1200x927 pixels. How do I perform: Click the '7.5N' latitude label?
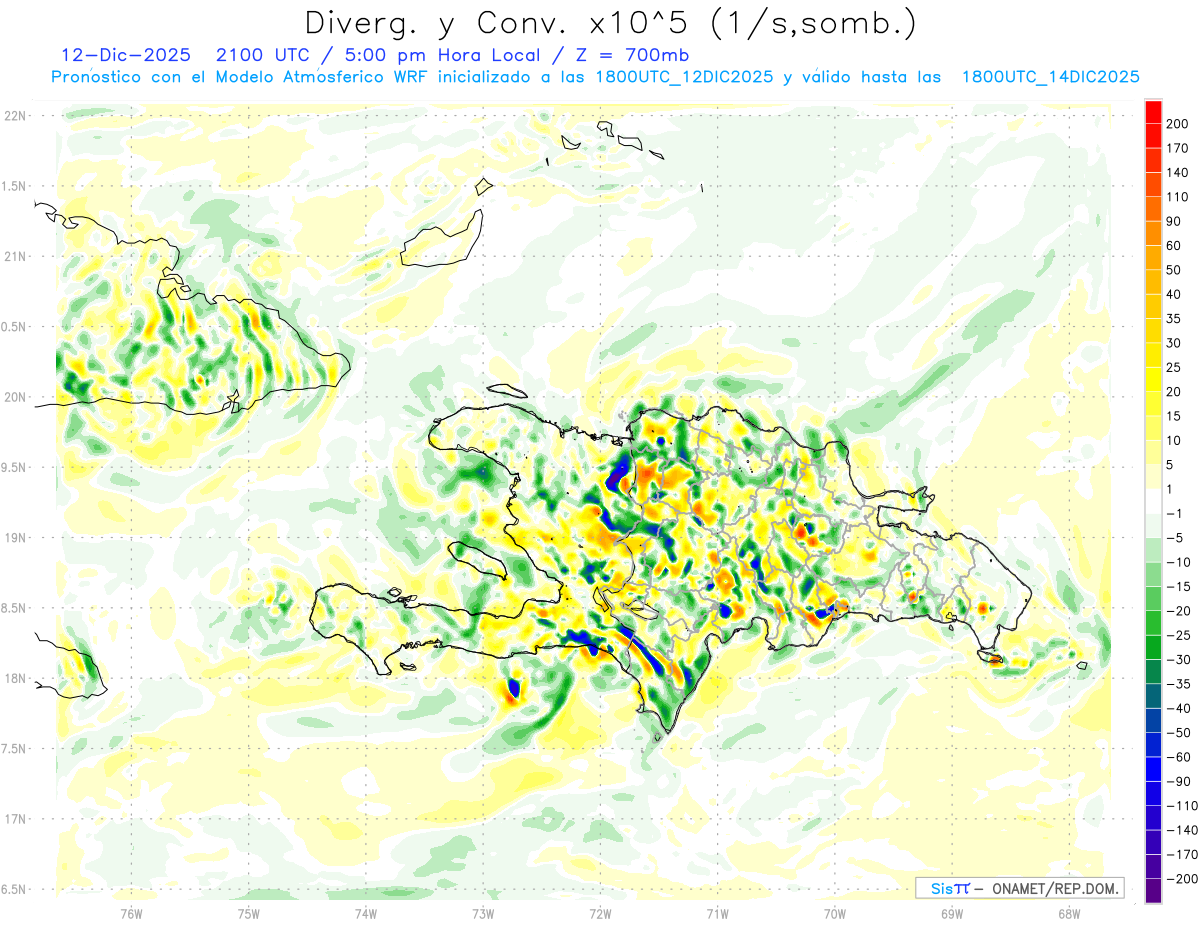point(15,748)
